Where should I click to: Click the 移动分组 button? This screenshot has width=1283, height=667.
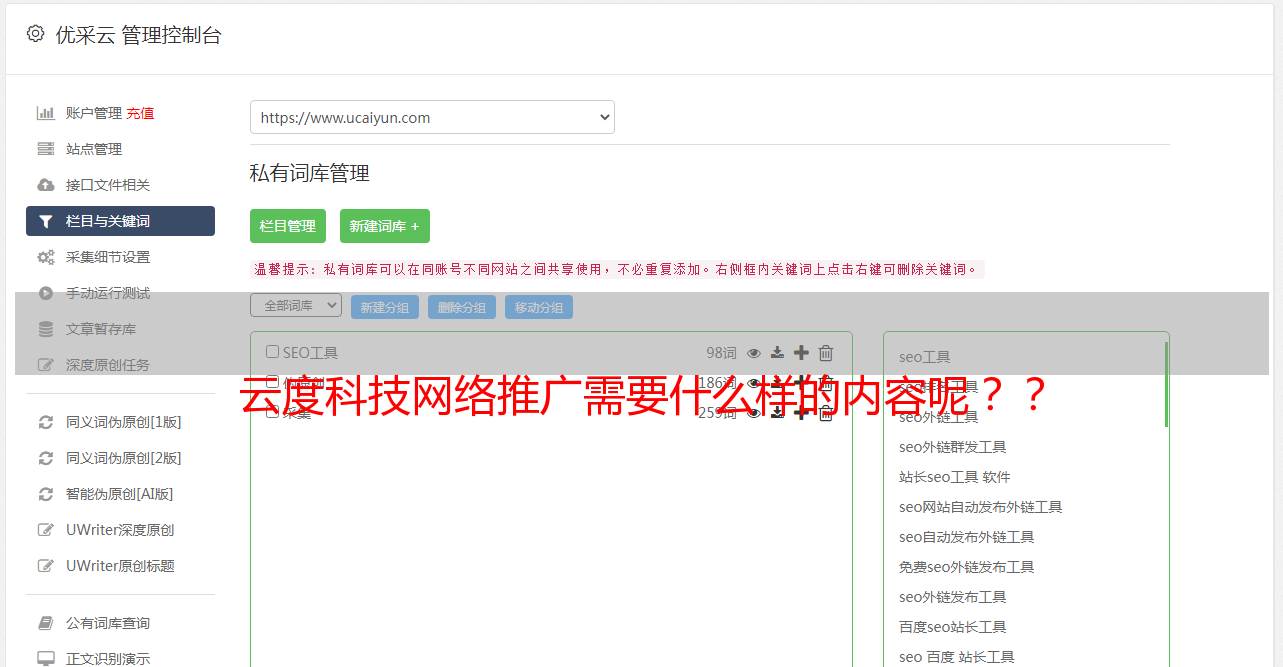(x=539, y=307)
